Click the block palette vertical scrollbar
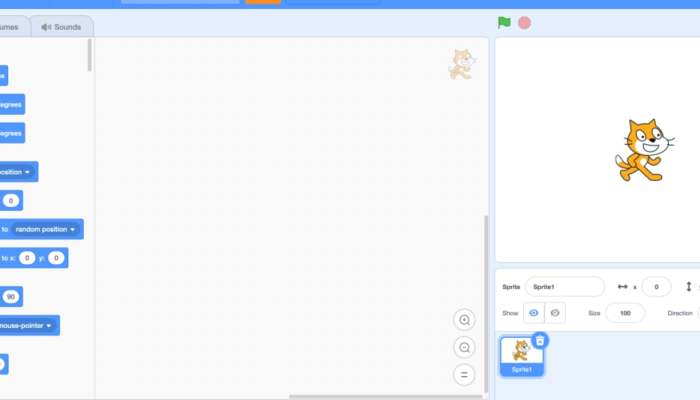This screenshot has height=400, width=700. [90, 55]
